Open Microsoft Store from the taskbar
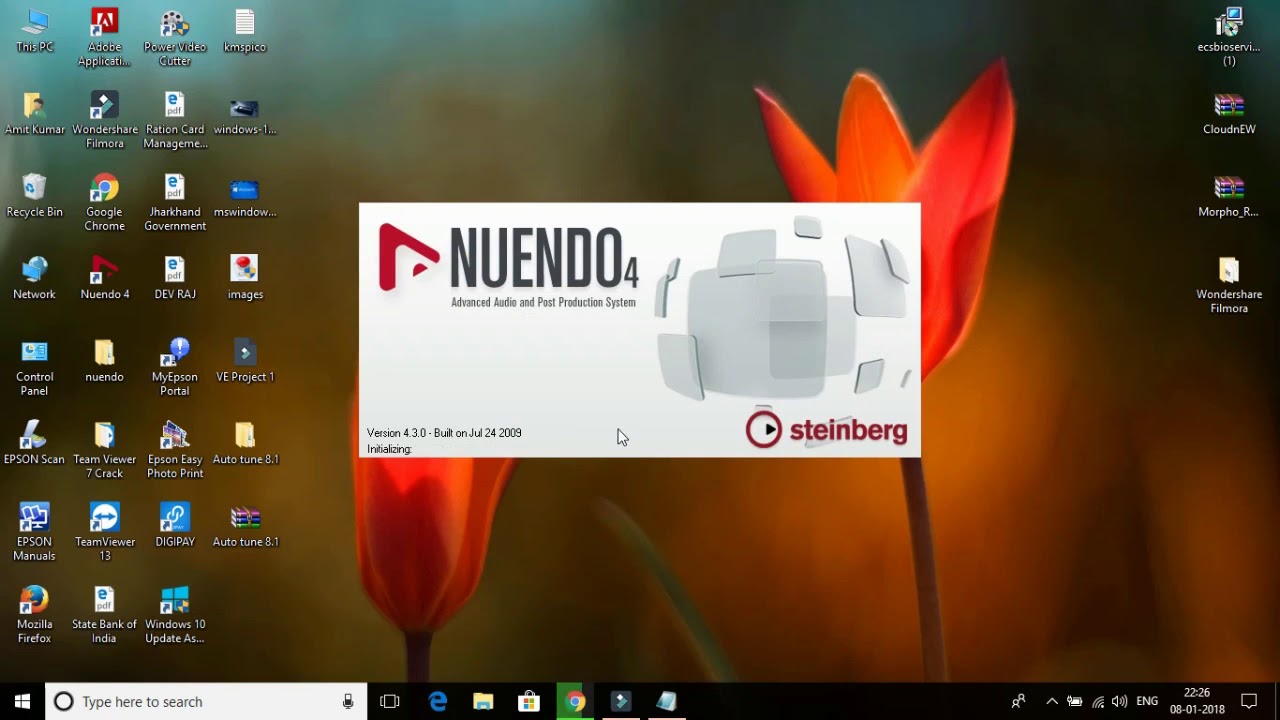Screen dimensions: 1280x720 tap(529, 702)
